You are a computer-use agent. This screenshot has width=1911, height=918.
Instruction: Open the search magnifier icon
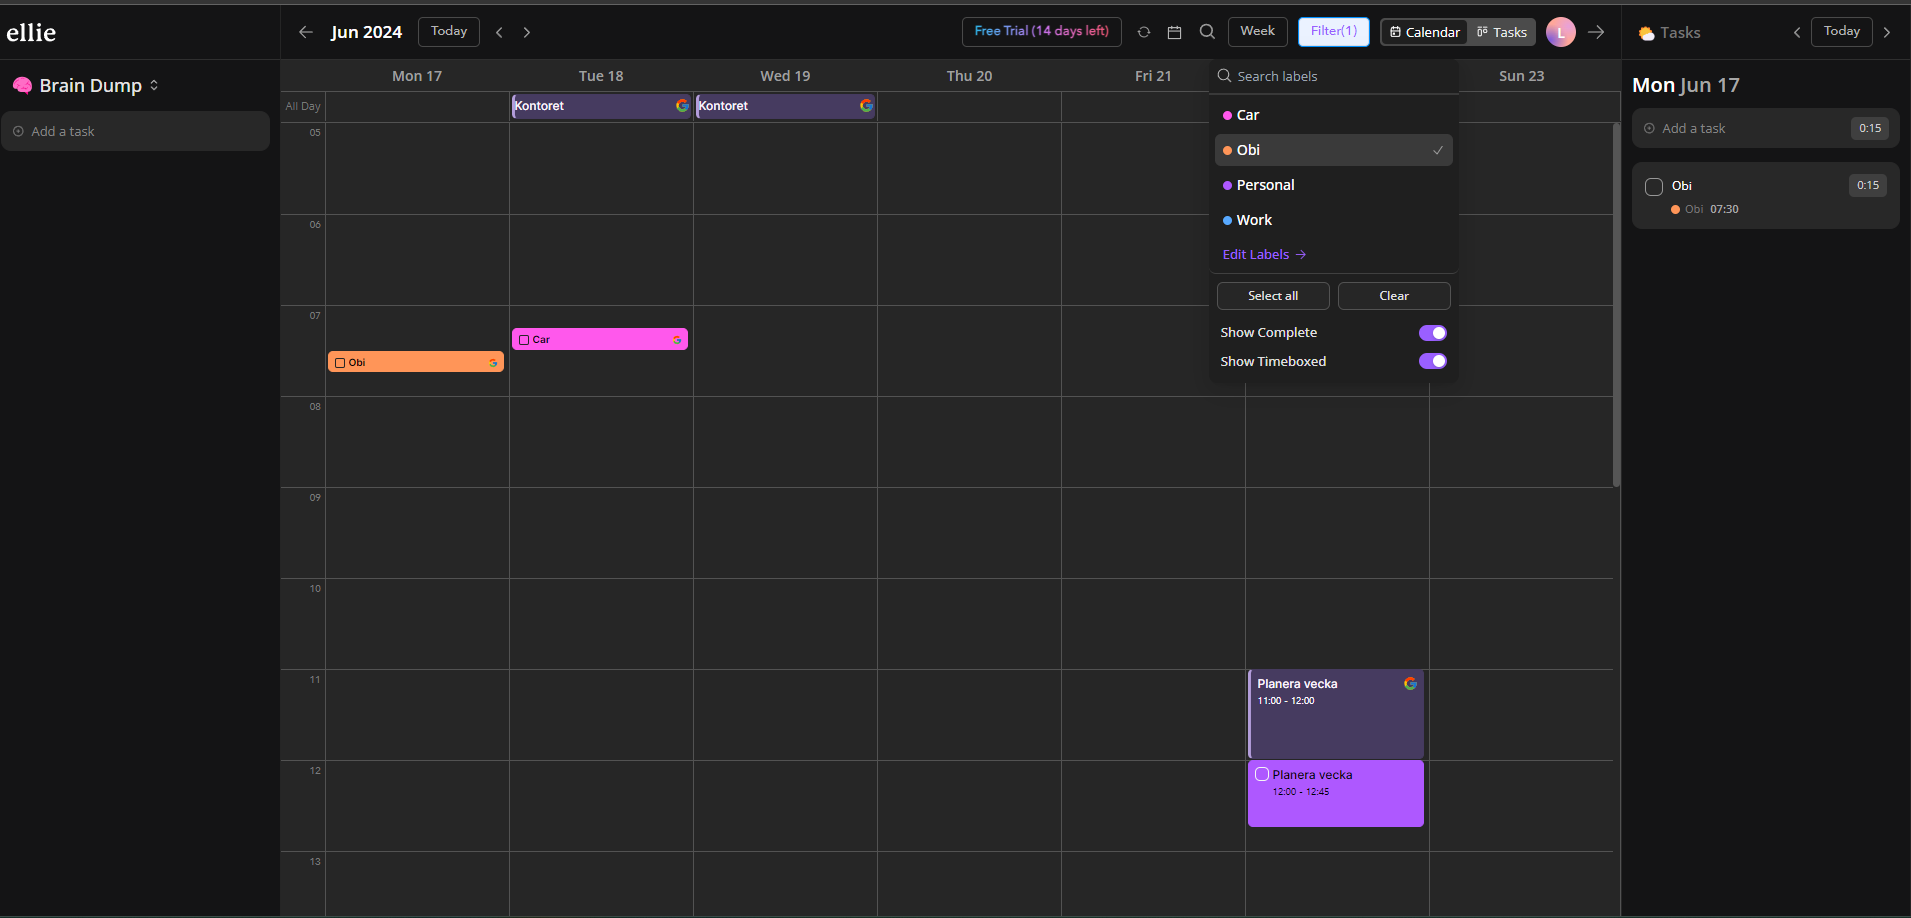point(1207,31)
